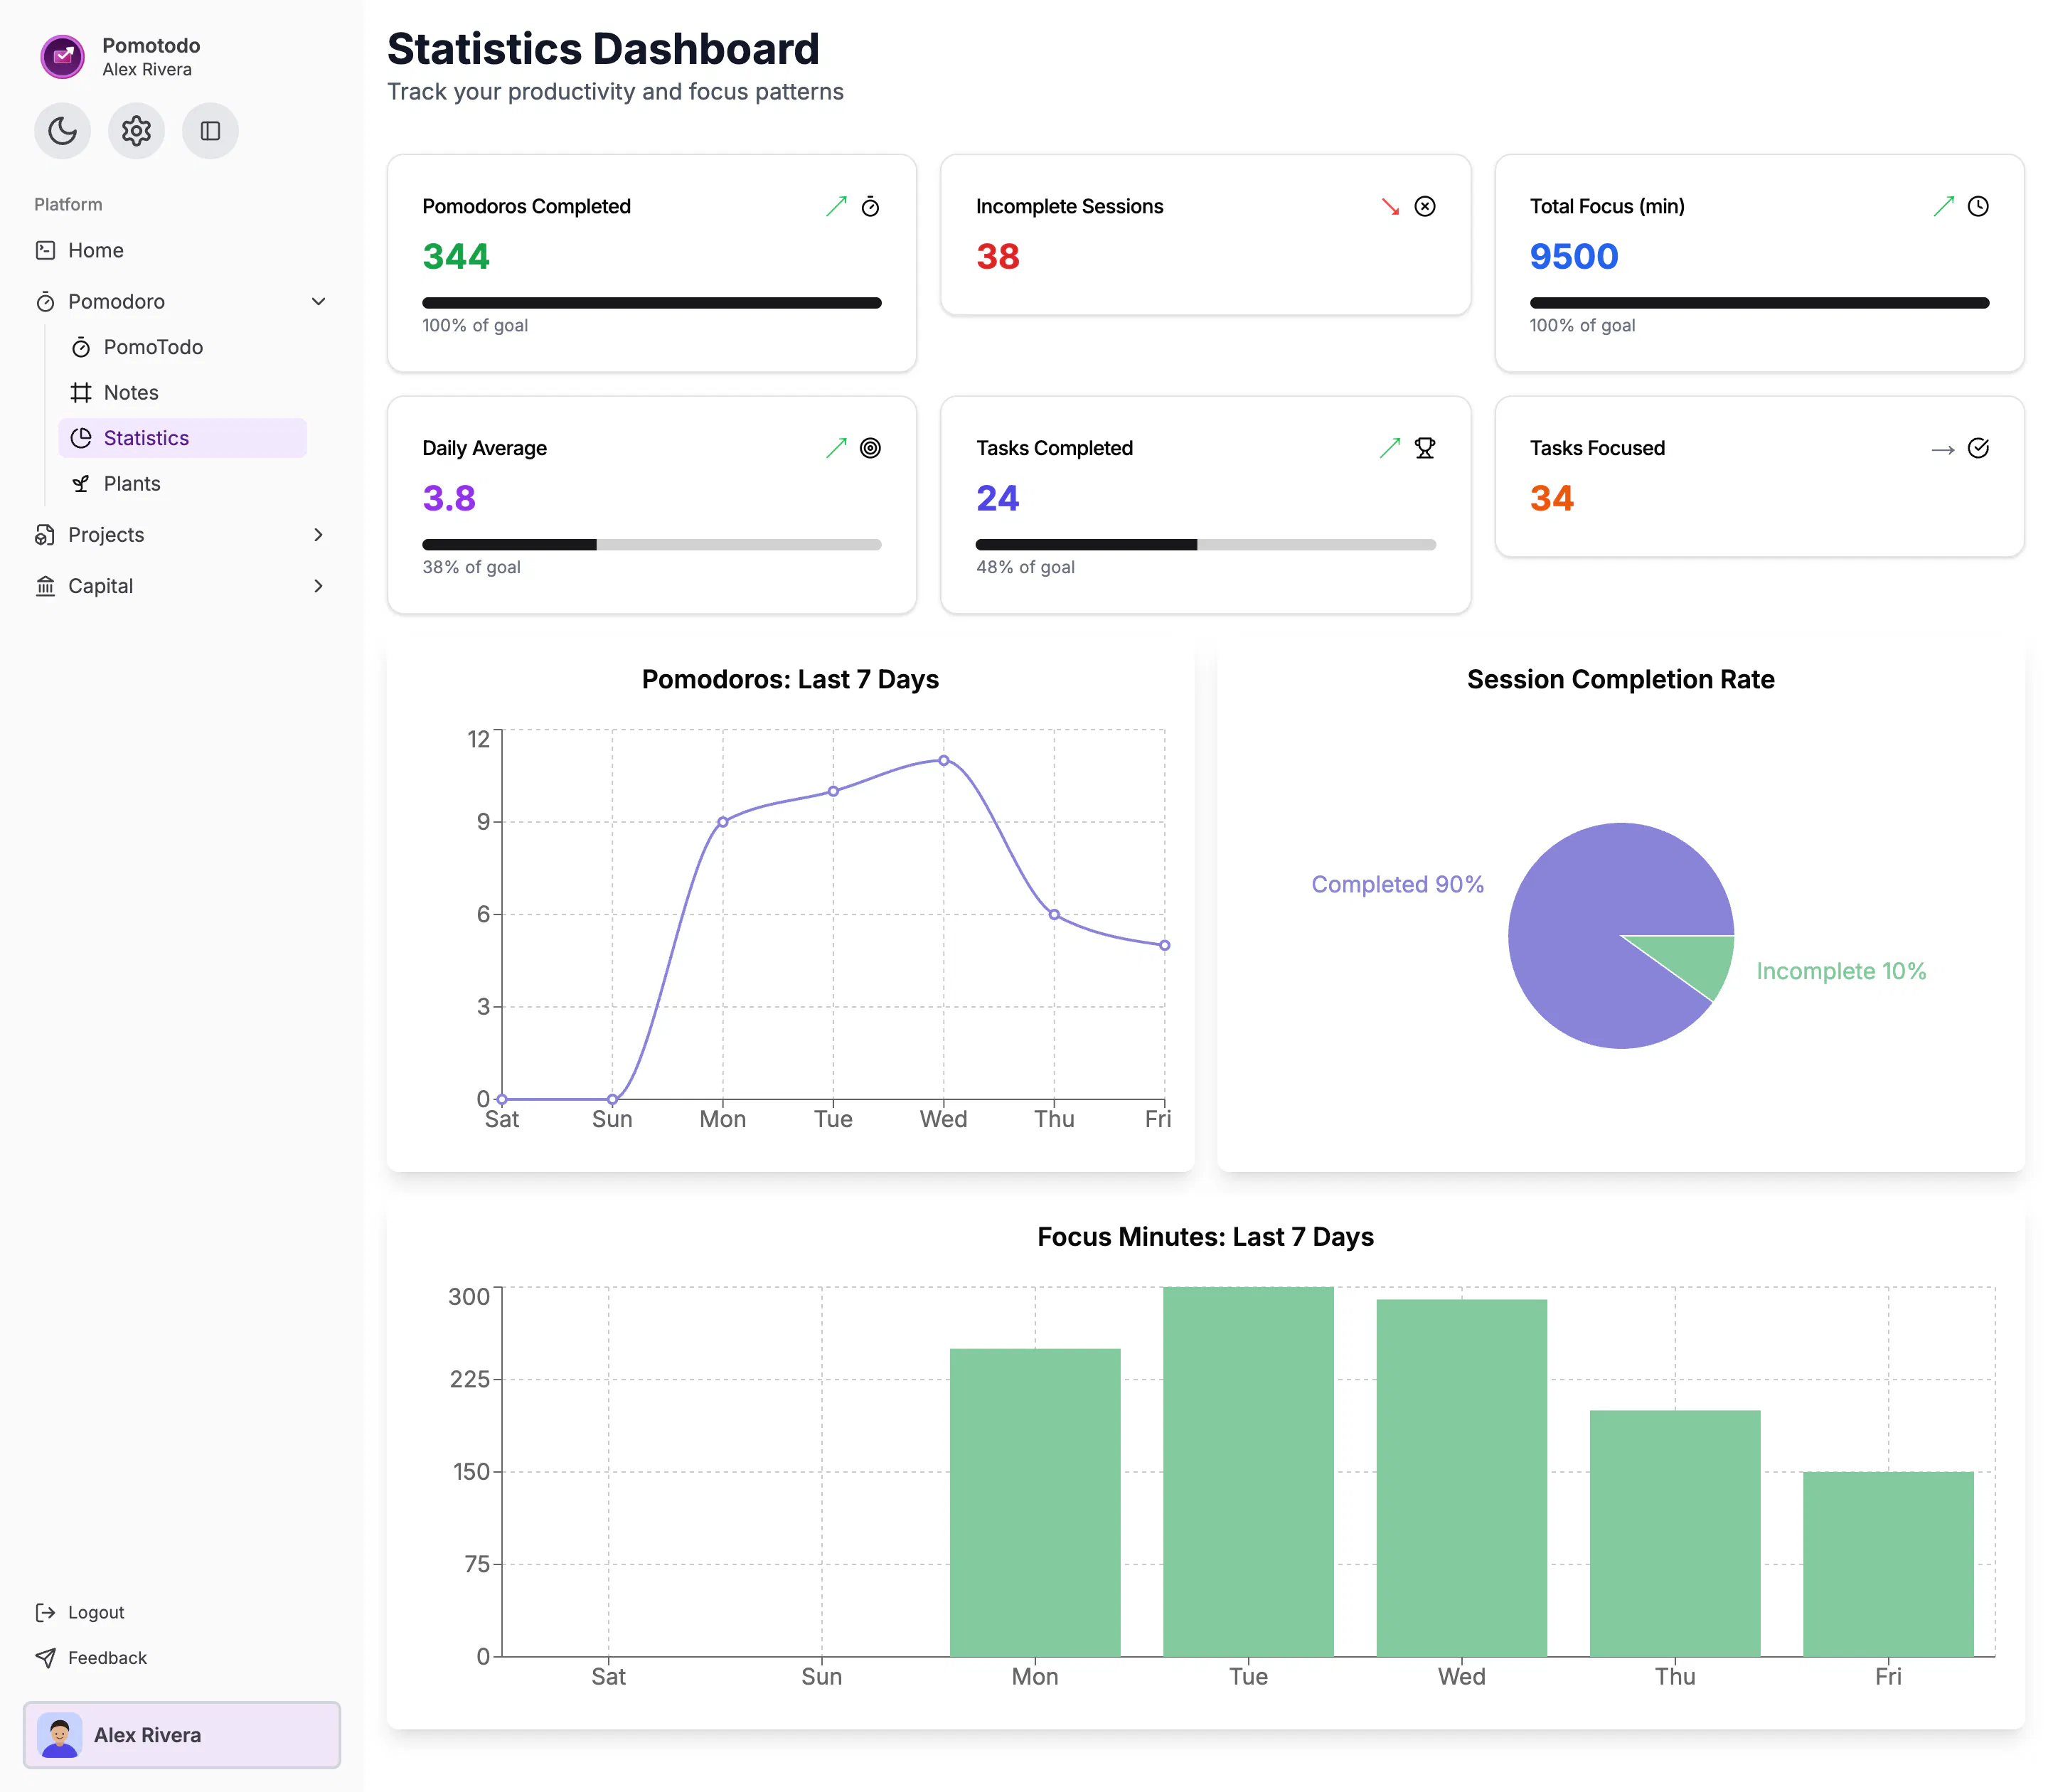Click the Wed data point on the line chart
2048x1792 pixels.
[x=943, y=761]
